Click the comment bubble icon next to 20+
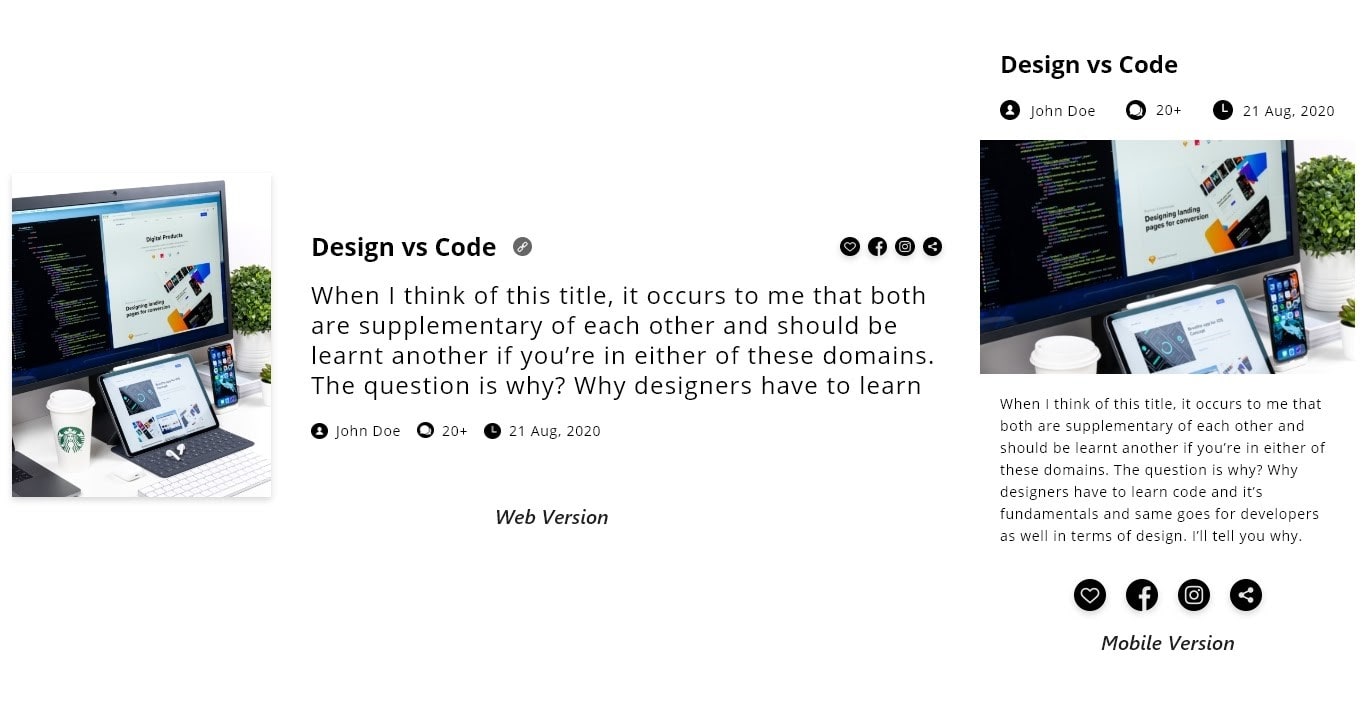This screenshot has height=702, width=1366. pos(427,430)
